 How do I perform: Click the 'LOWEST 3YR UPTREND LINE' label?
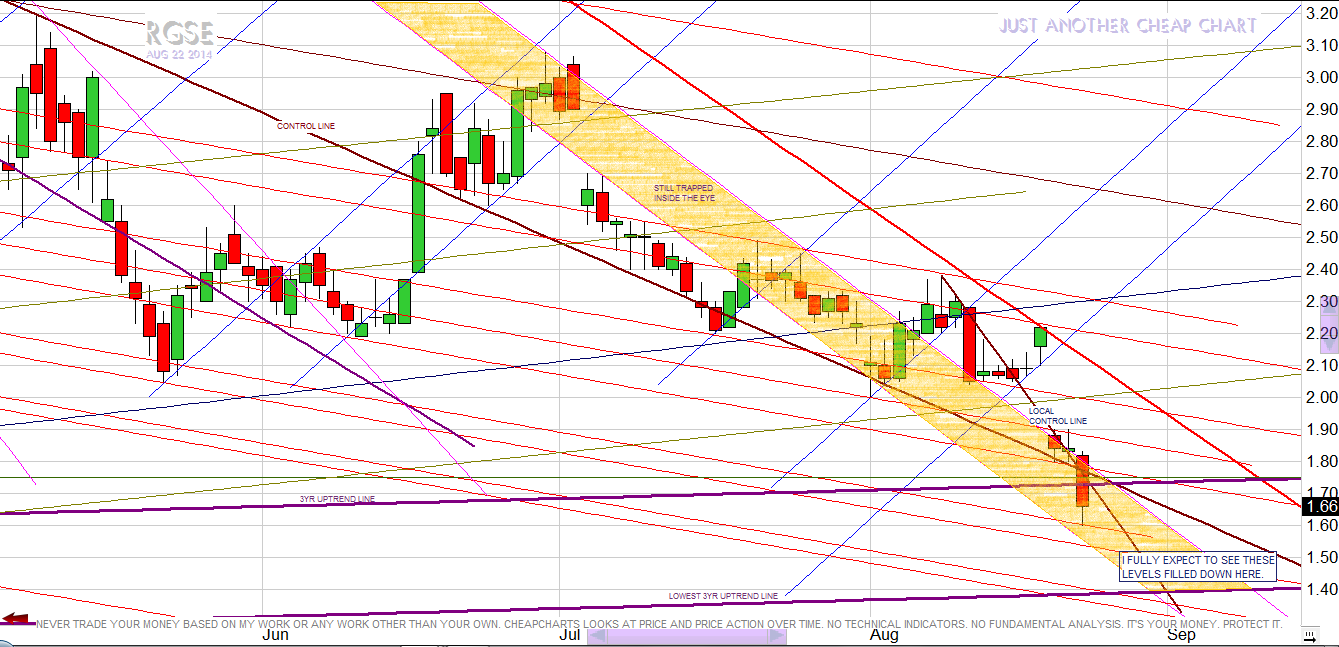pyautogui.click(x=723, y=596)
